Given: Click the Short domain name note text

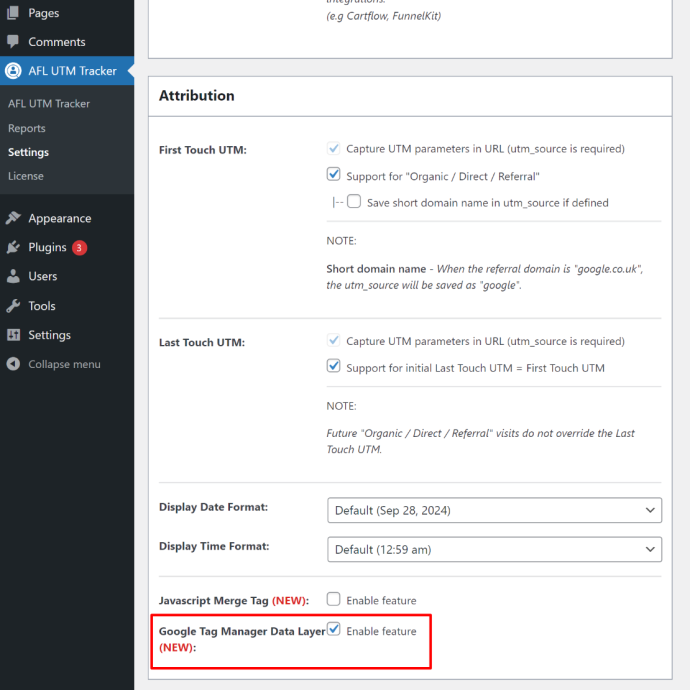Looking at the screenshot, I should coord(484,277).
